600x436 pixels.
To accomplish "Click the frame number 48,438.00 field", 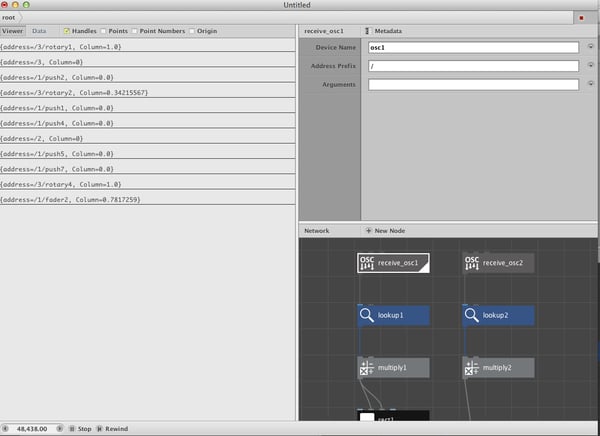I will coord(32,429).
